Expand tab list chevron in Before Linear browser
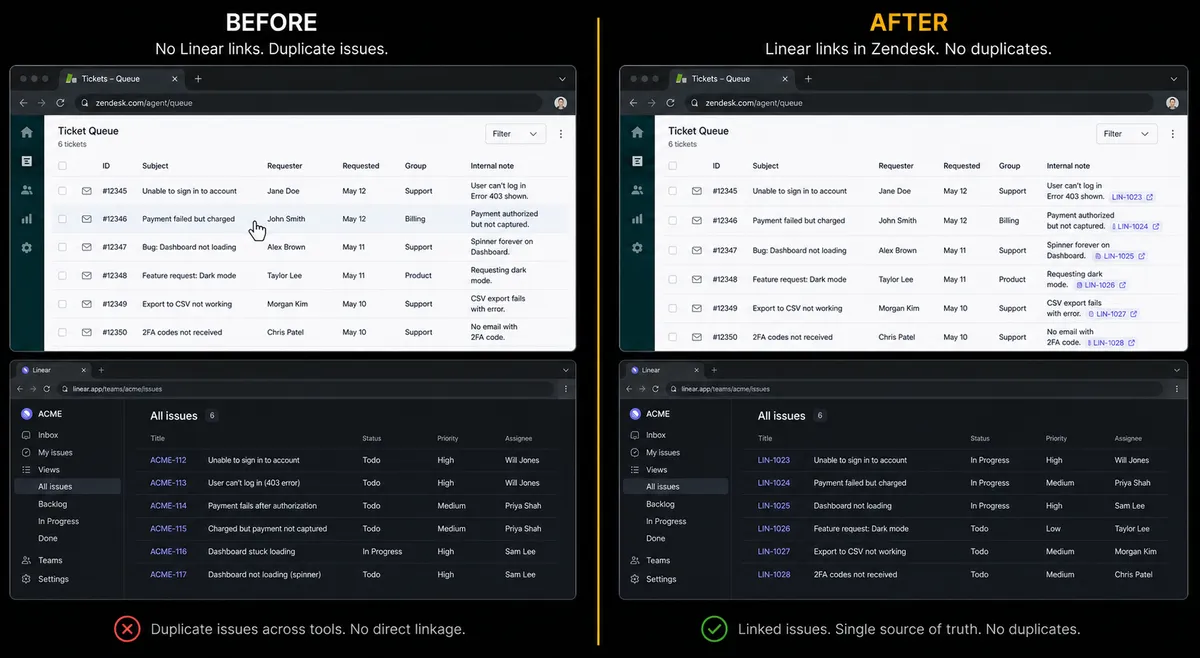The width and height of the screenshot is (1200, 658). click(566, 370)
